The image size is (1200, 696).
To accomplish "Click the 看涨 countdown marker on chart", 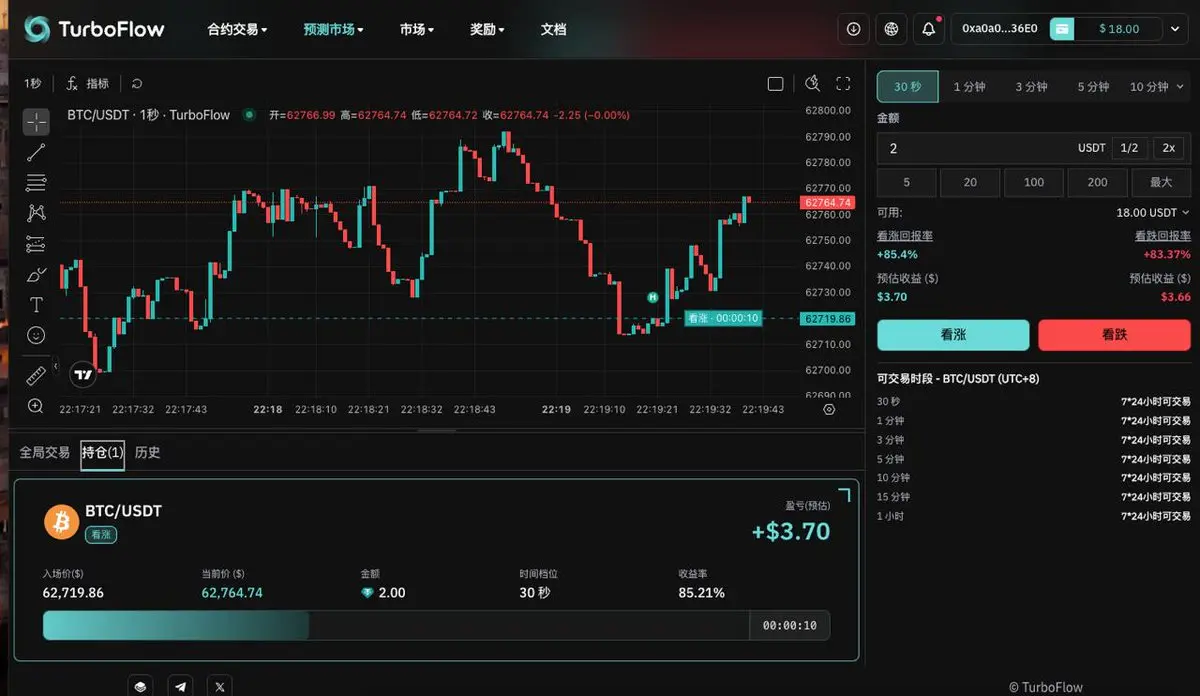I will pos(722,318).
